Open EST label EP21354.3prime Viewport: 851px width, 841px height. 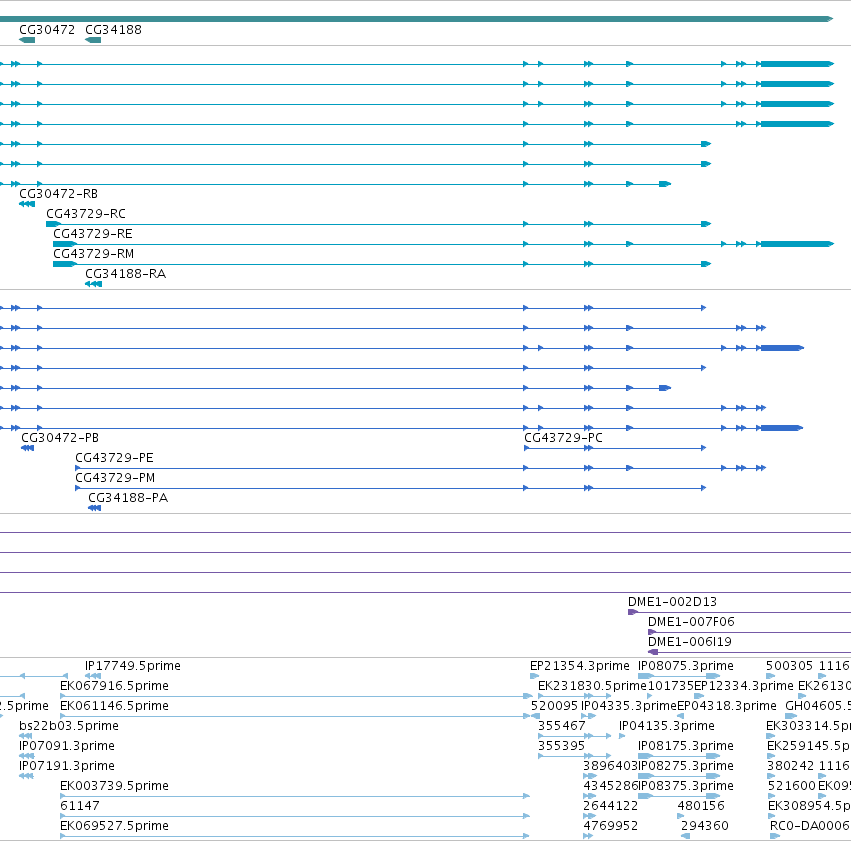(580, 666)
